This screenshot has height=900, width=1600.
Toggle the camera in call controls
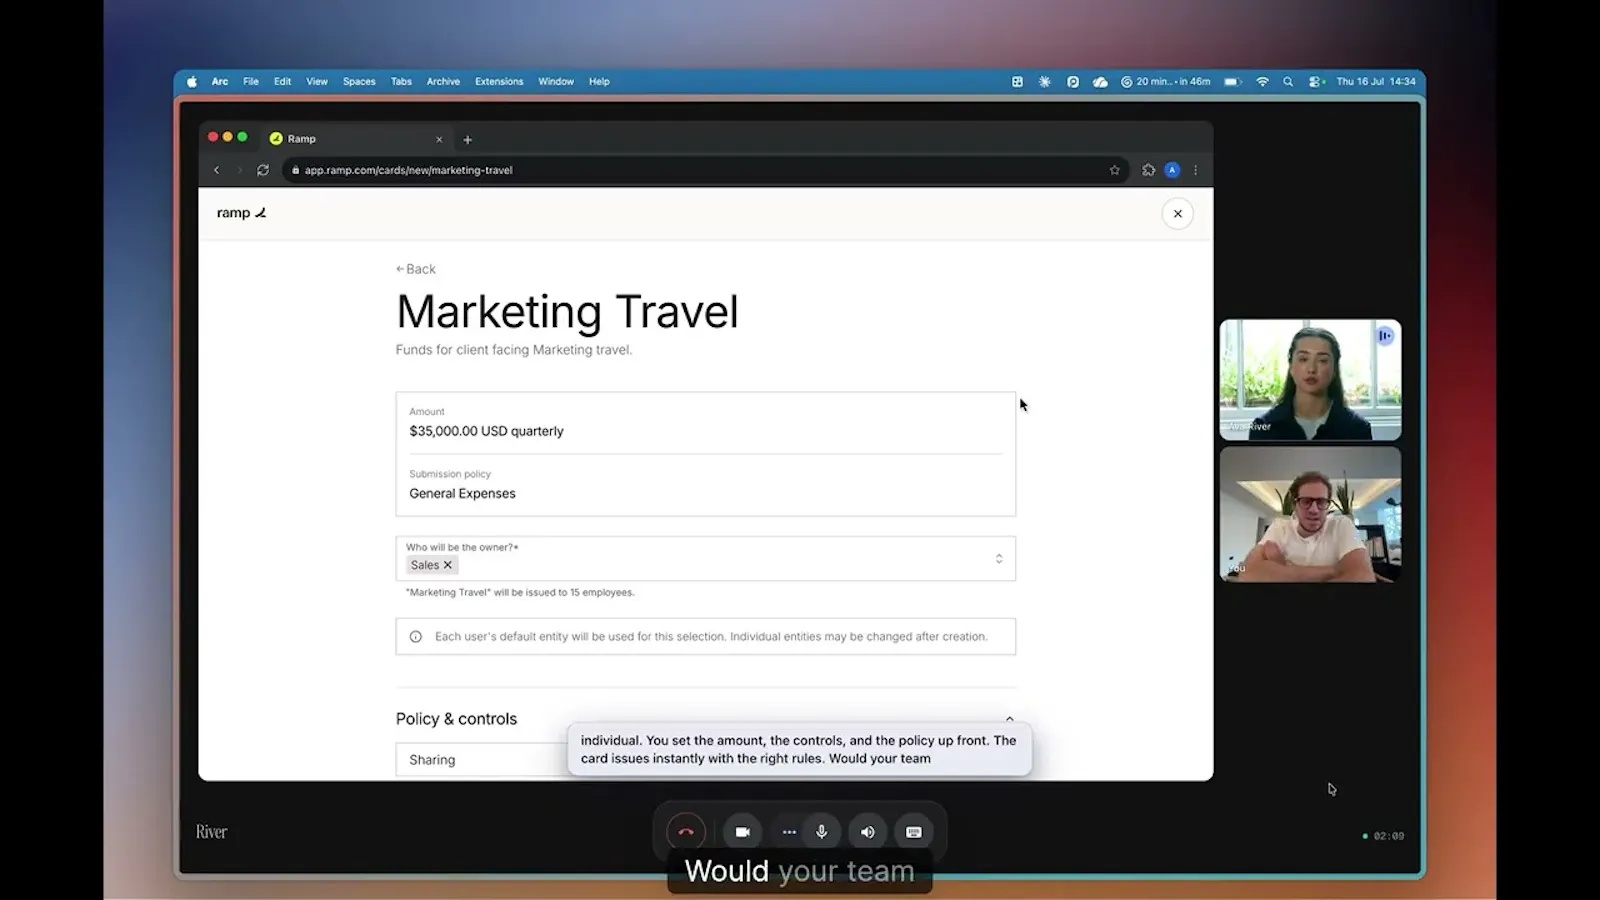pyautogui.click(x=743, y=832)
